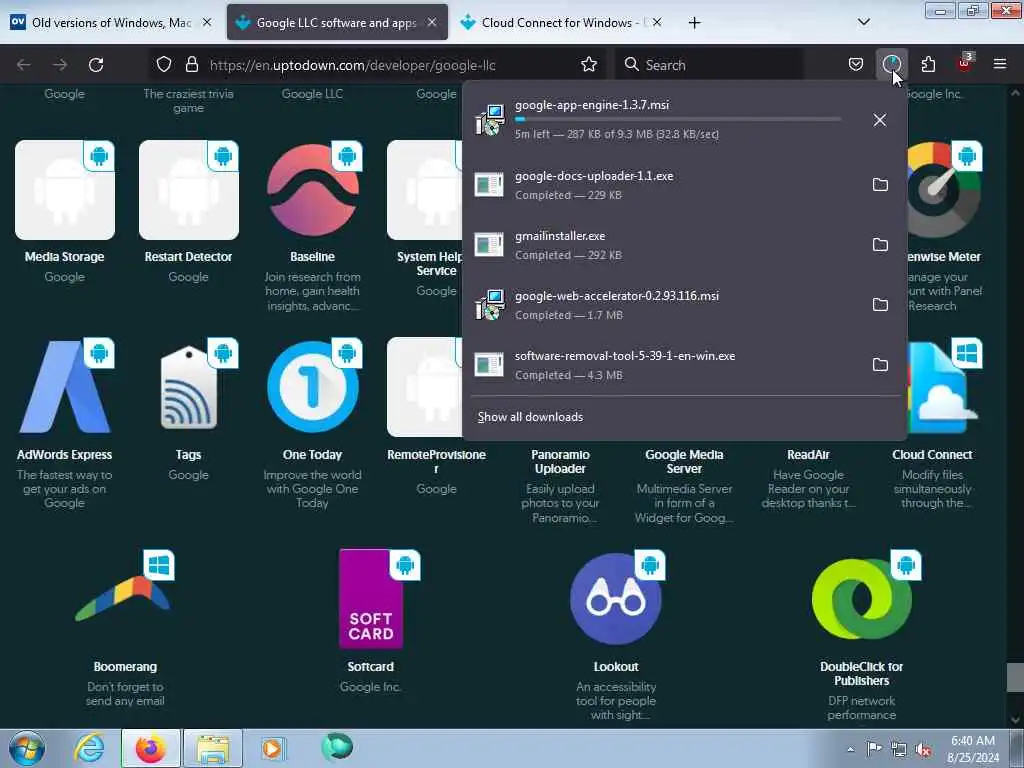The width and height of the screenshot is (1024, 768).
Task: Click the site security padlock icon
Action: pyautogui.click(x=191, y=65)
